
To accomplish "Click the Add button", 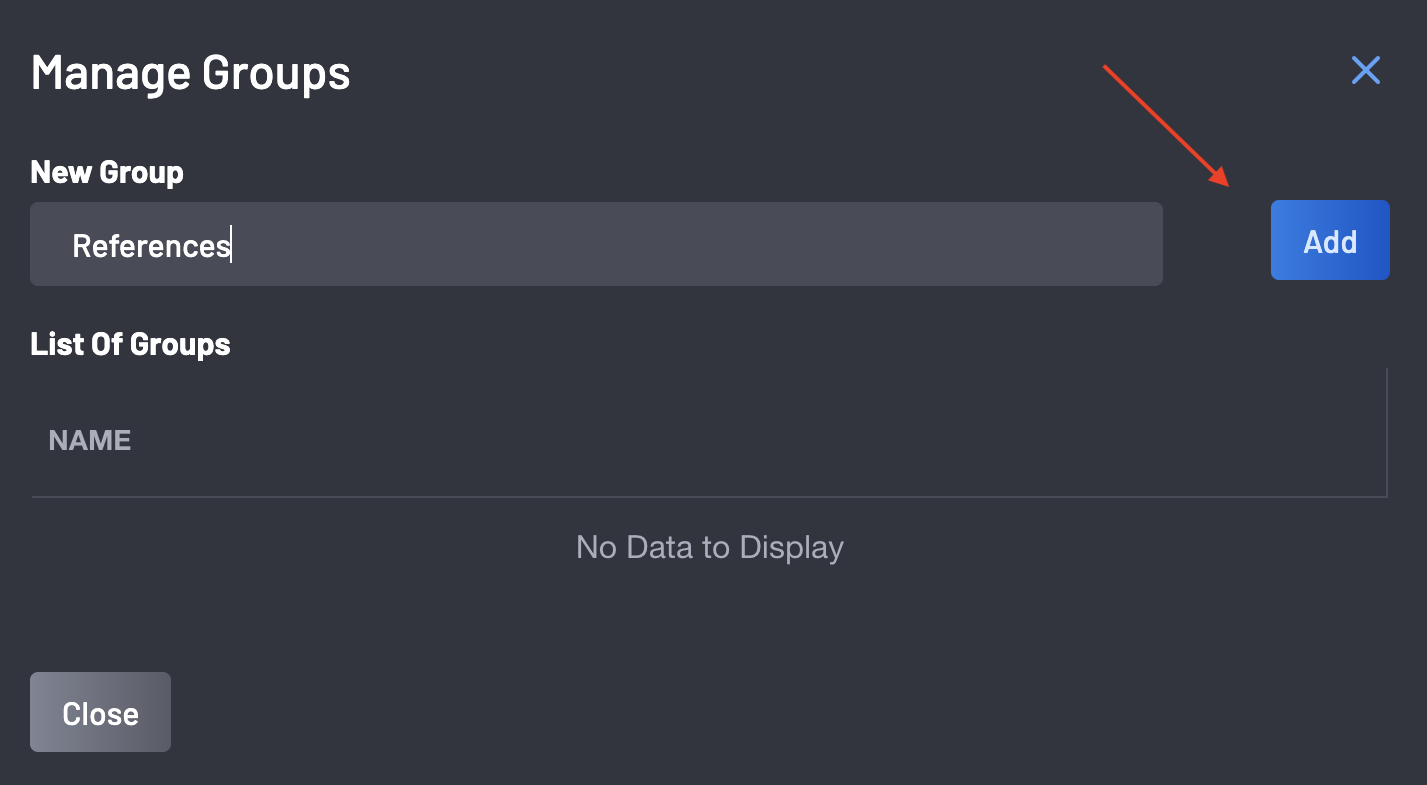I will [x=1329, y=241].
